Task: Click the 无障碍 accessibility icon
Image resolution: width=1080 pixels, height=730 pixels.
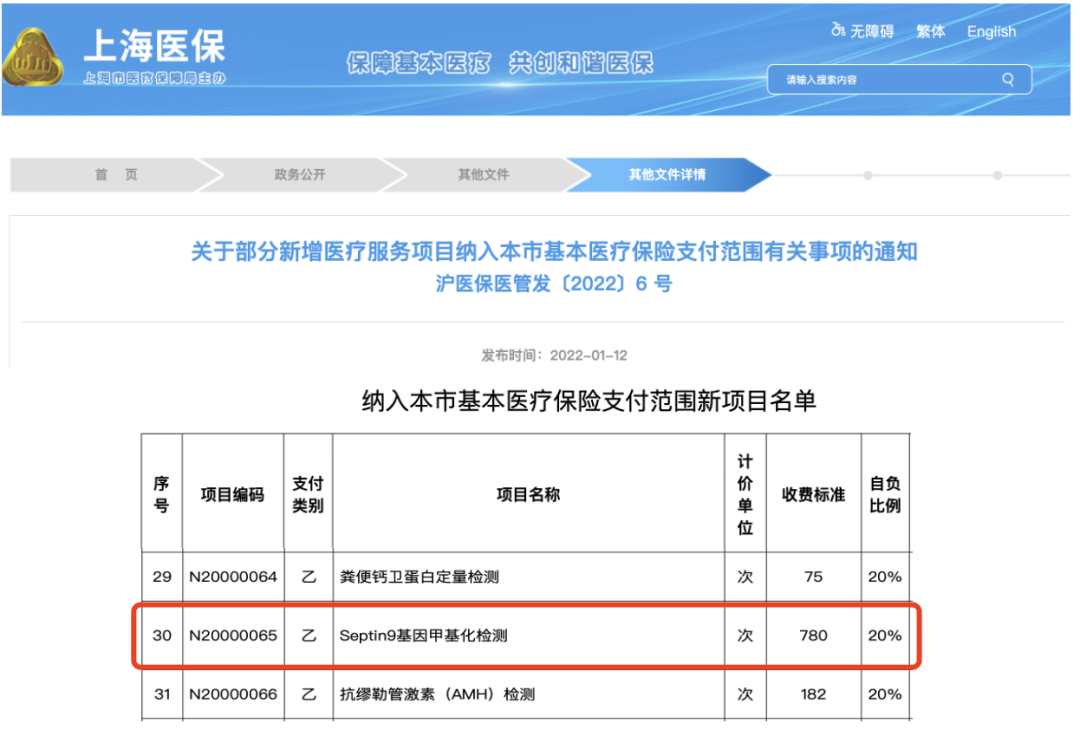Action: pyautogui.click(x=838, y=31)
